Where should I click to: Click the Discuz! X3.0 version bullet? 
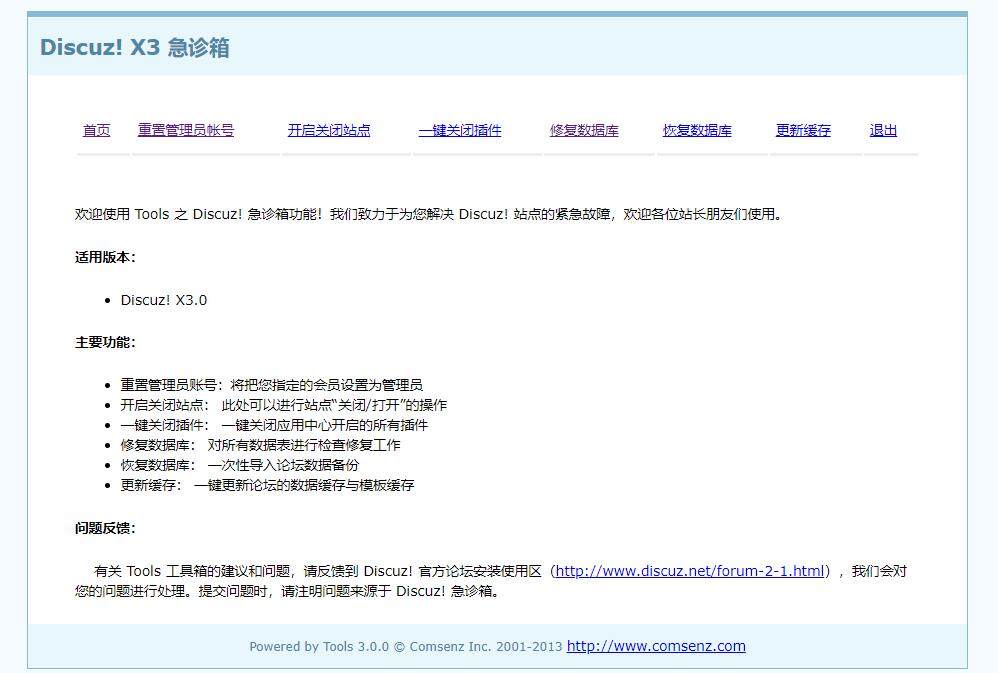(x=164, y=301)
